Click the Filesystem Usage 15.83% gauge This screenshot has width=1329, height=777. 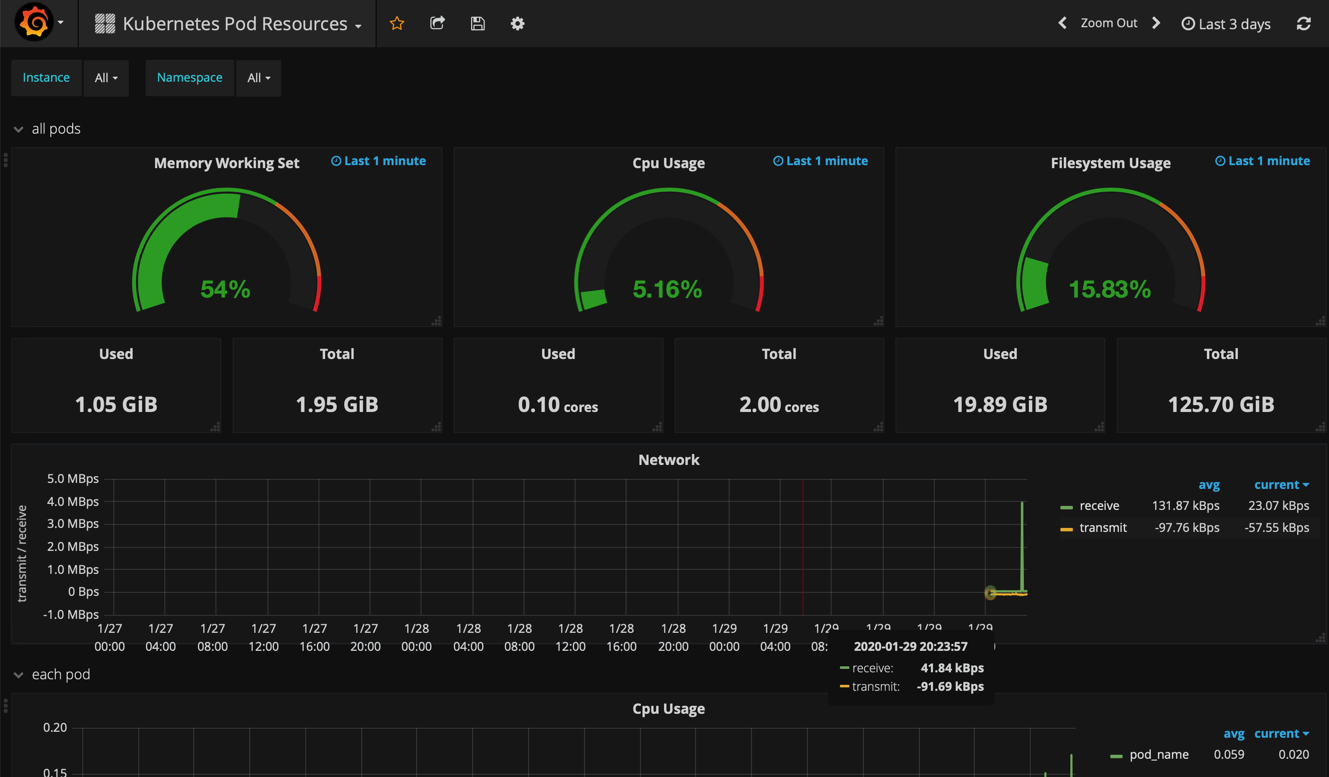tap(1110, 251)
